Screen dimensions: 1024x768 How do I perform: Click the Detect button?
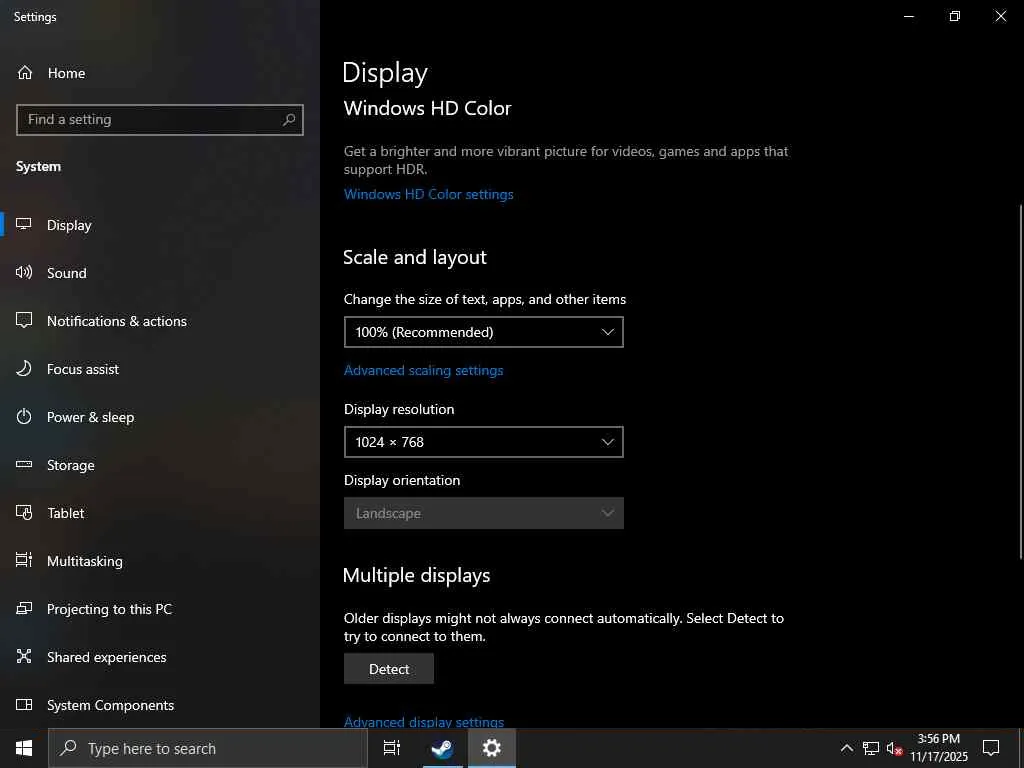pos(389,669)
